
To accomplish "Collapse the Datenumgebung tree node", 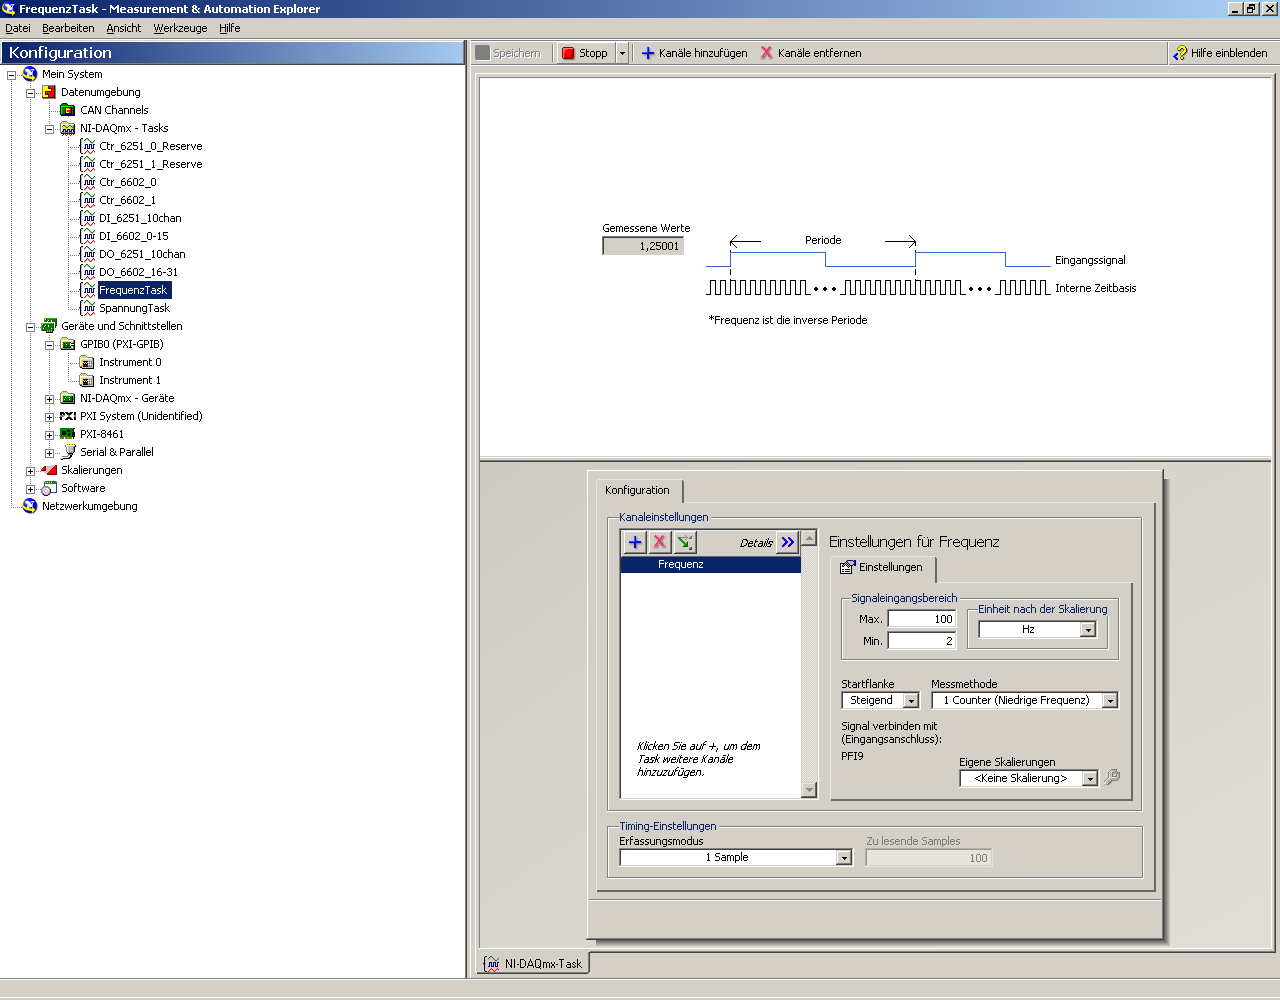I will (30, 93).
